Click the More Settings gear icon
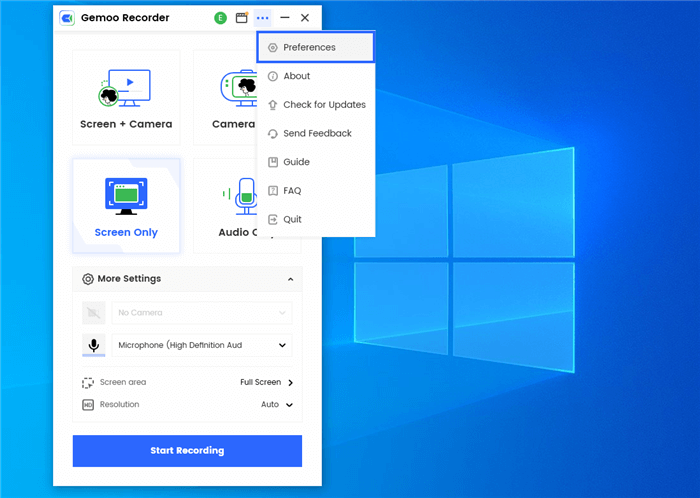 (x=88, y=279)
